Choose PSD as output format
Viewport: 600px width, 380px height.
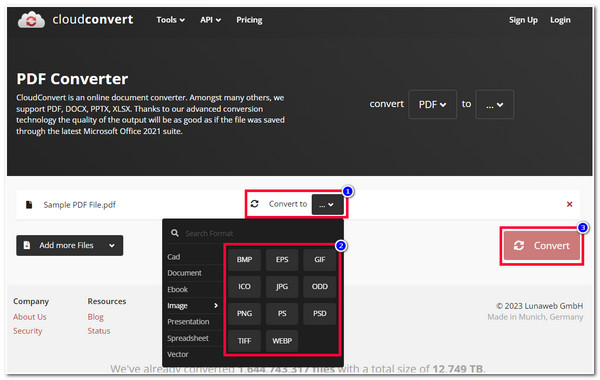[320, 314]
